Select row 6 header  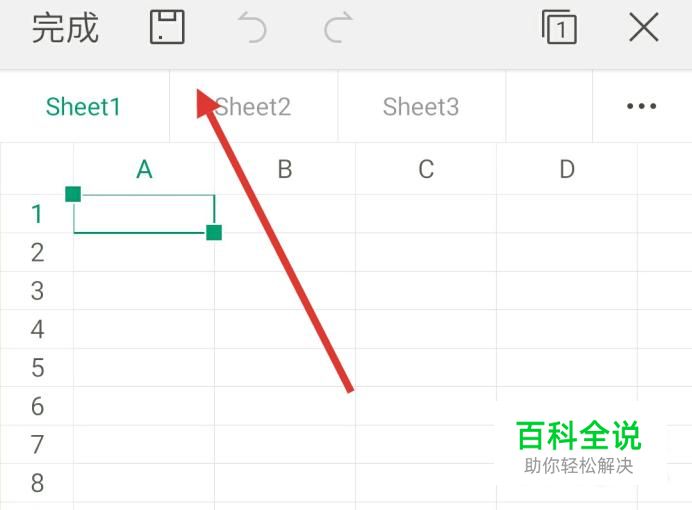tap(37, 406)
